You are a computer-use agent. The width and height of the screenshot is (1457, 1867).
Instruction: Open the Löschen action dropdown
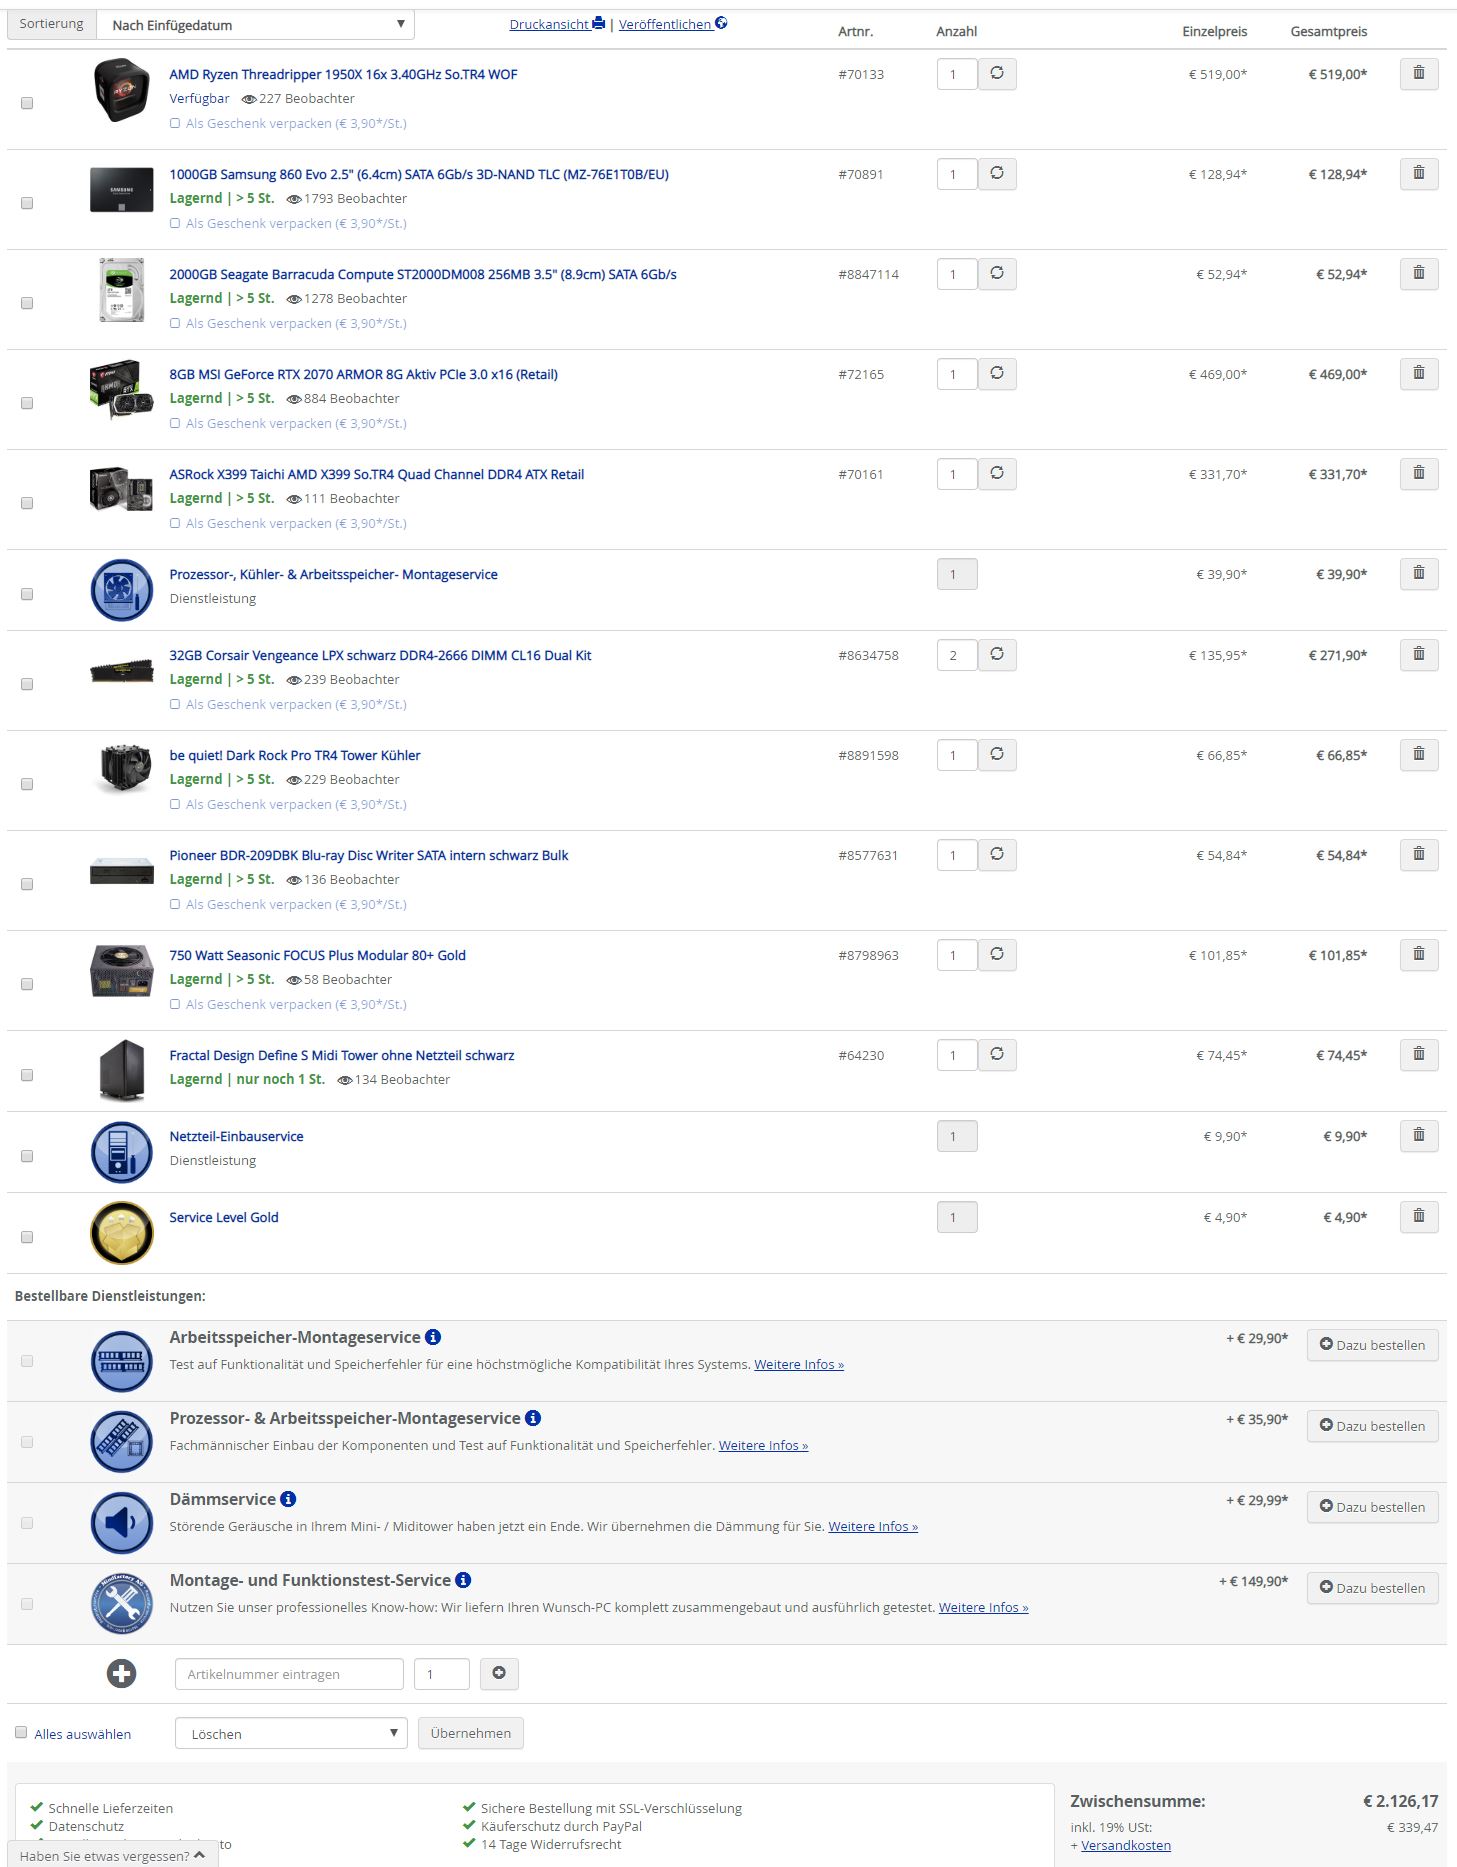(x=291, y=1733)
